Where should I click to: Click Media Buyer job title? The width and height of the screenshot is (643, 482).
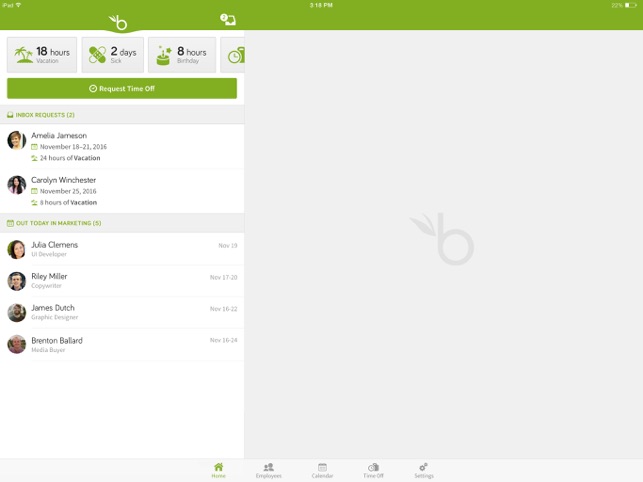pyautogui.click(x=48, y=350)
